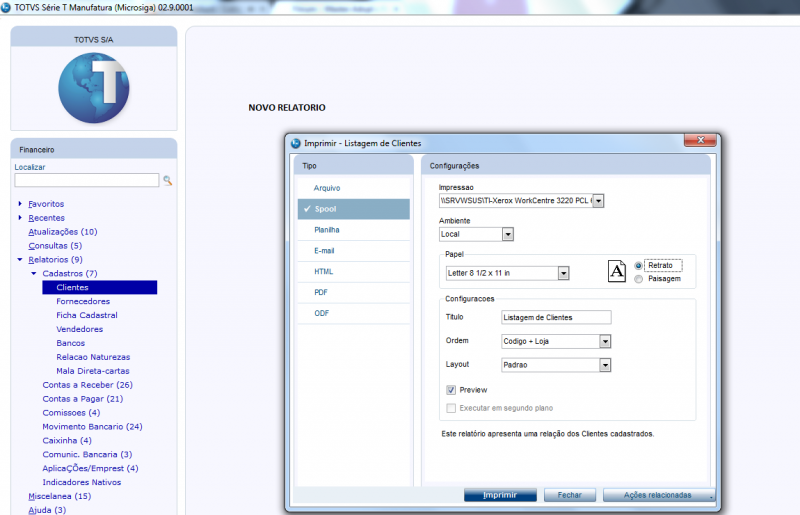
Task: Expand Movimento Bancario (24)
Action: tap(92, 427)
